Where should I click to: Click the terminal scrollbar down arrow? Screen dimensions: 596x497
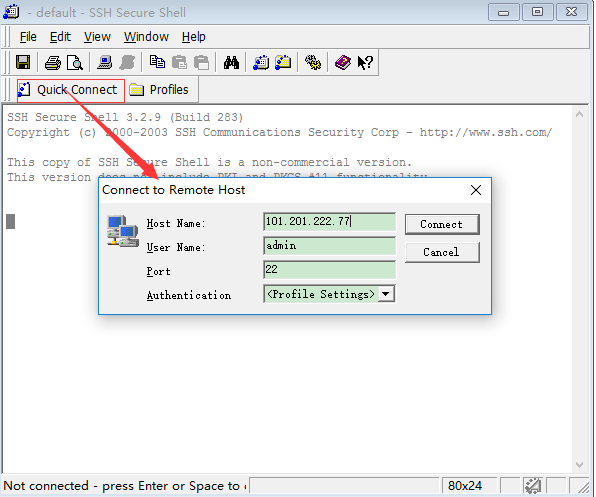[x=579, y=464]
